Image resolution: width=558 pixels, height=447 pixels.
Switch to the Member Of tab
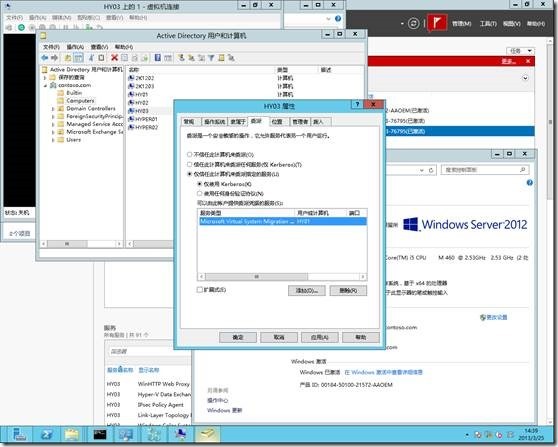coord(238,122)
